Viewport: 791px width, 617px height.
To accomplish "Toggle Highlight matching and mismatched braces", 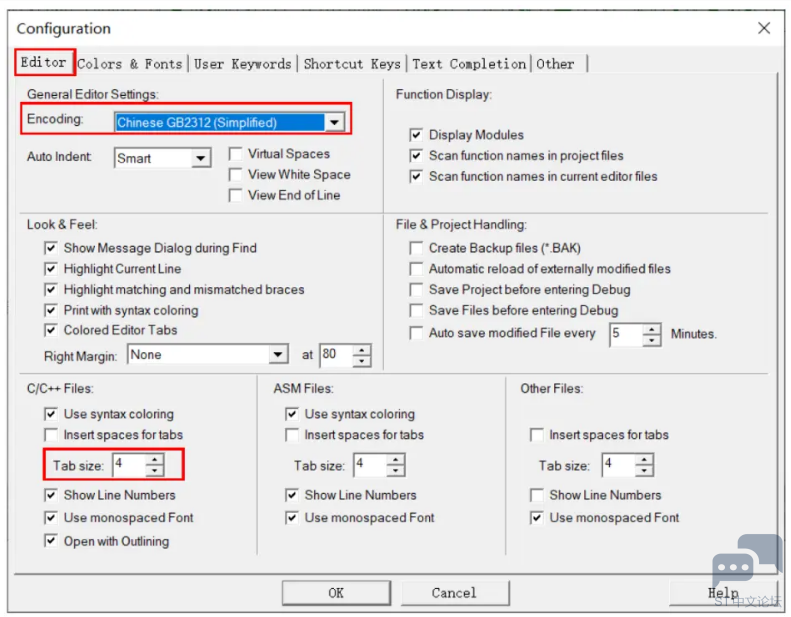I will coord(50,290).
